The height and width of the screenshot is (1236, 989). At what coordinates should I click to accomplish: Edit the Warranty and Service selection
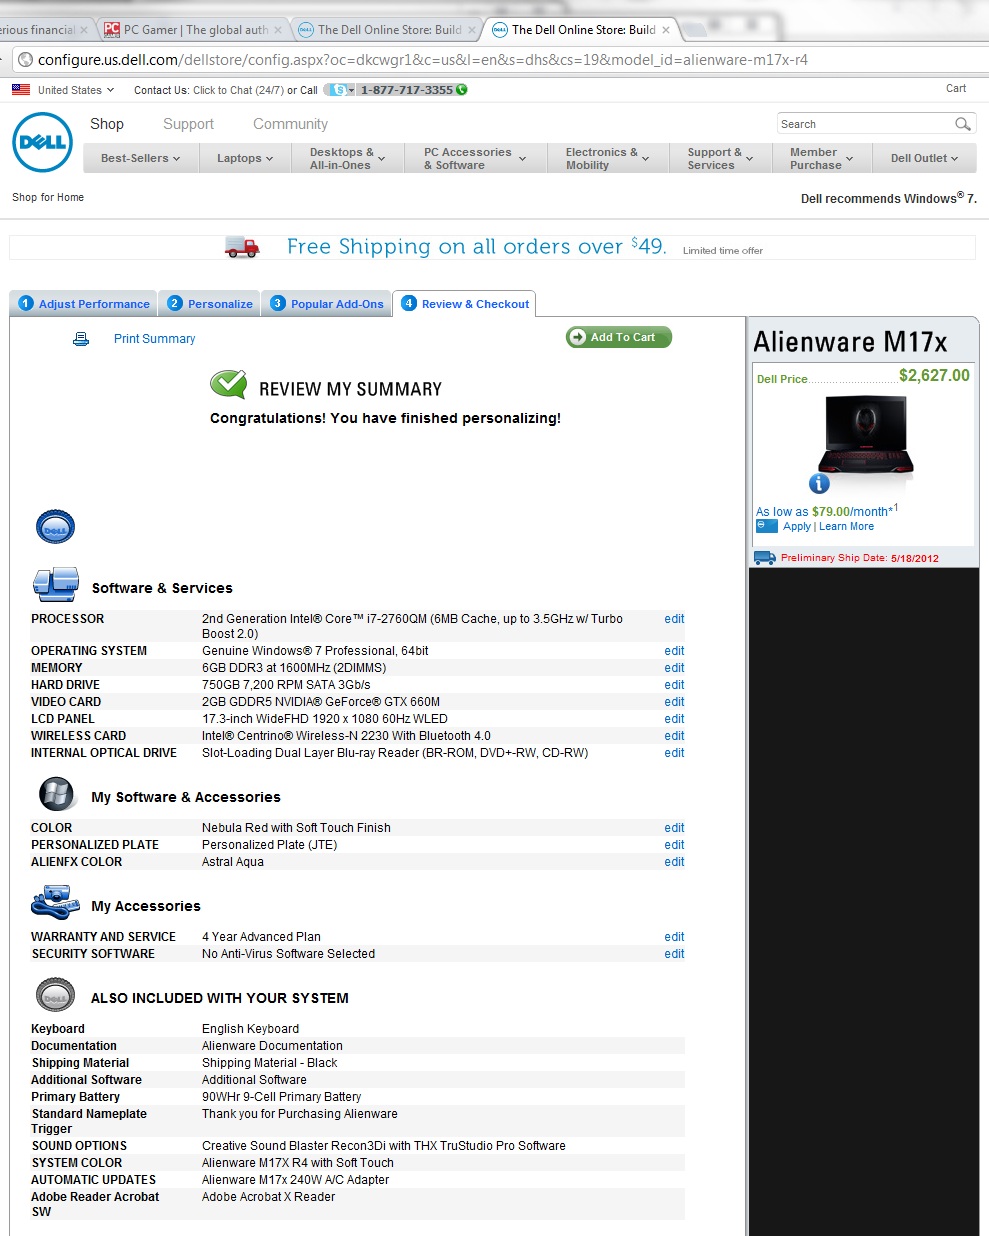(674, 937)
